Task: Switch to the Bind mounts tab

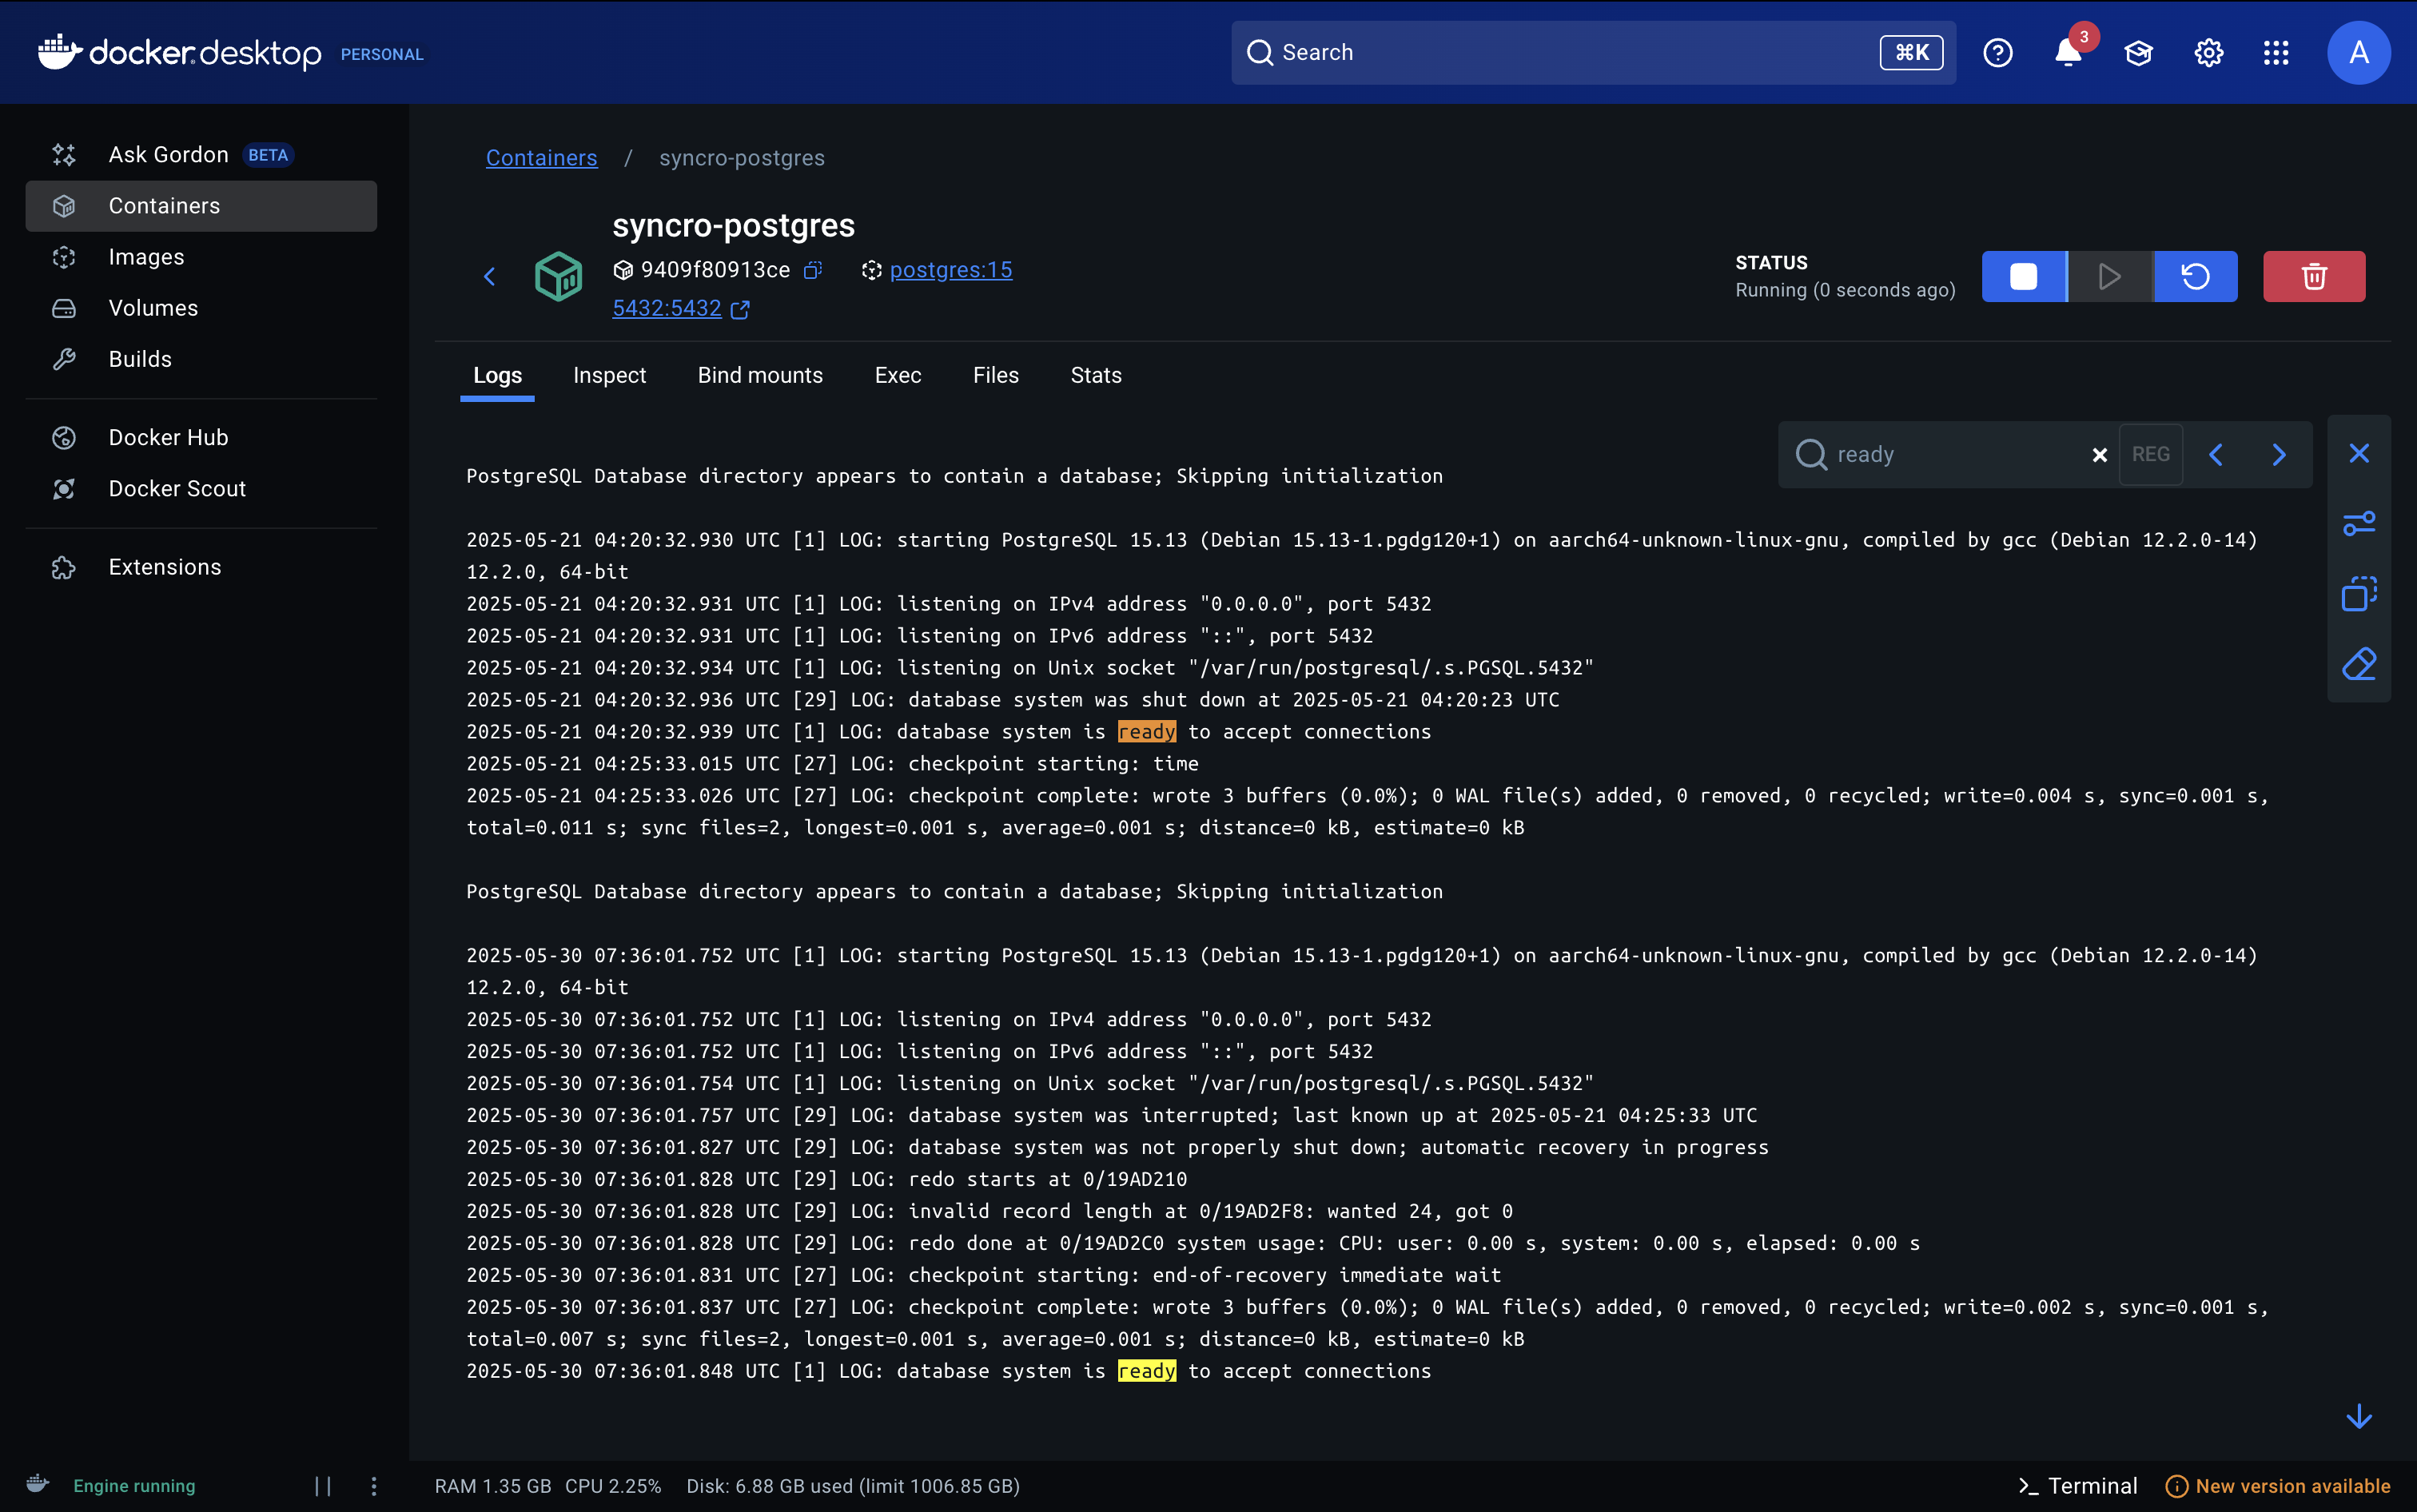Action: click(x=760, y=376)
